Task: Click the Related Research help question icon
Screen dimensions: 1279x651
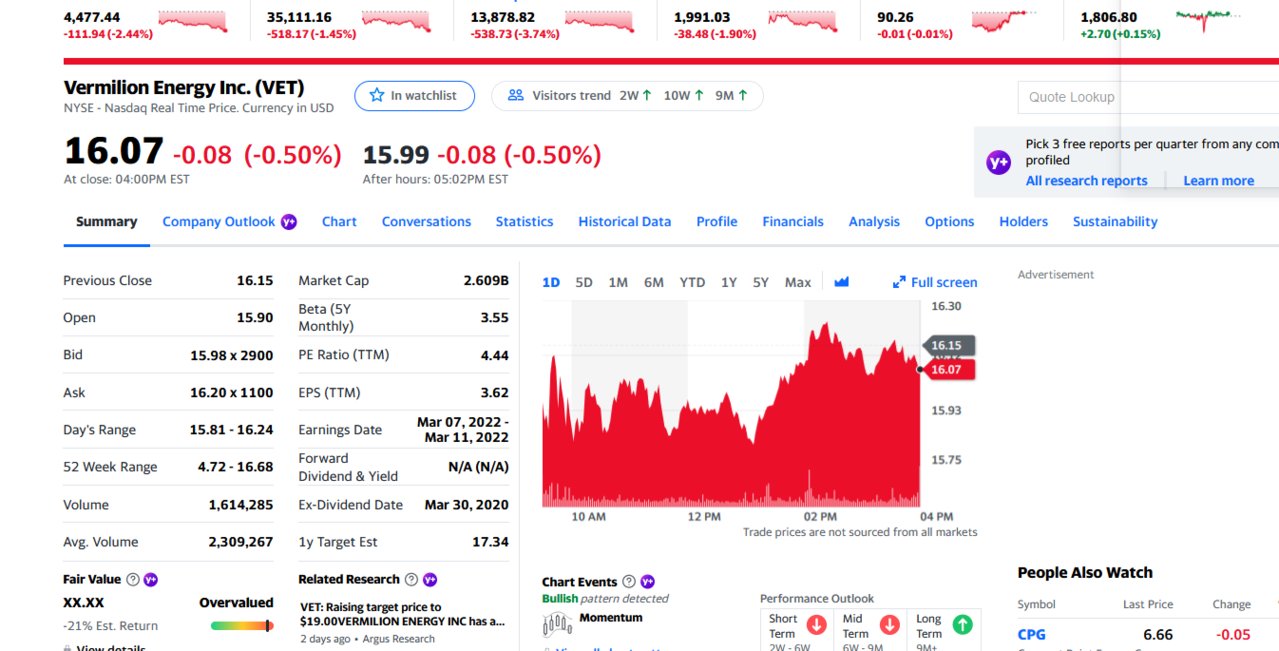Action: (409, 579)
